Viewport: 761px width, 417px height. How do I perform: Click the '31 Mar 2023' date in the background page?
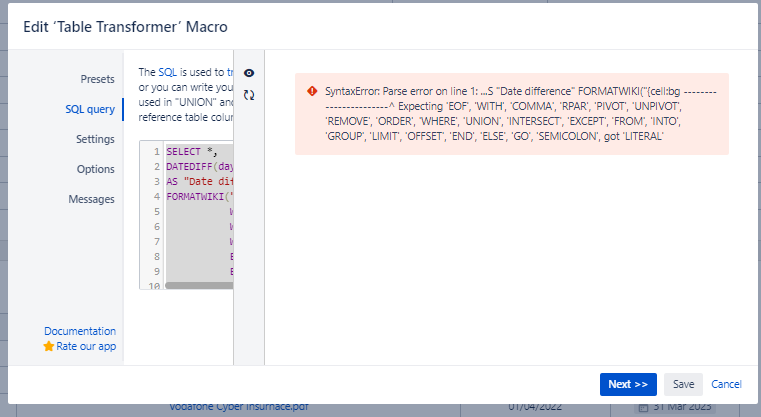click(x=682, y=407)
